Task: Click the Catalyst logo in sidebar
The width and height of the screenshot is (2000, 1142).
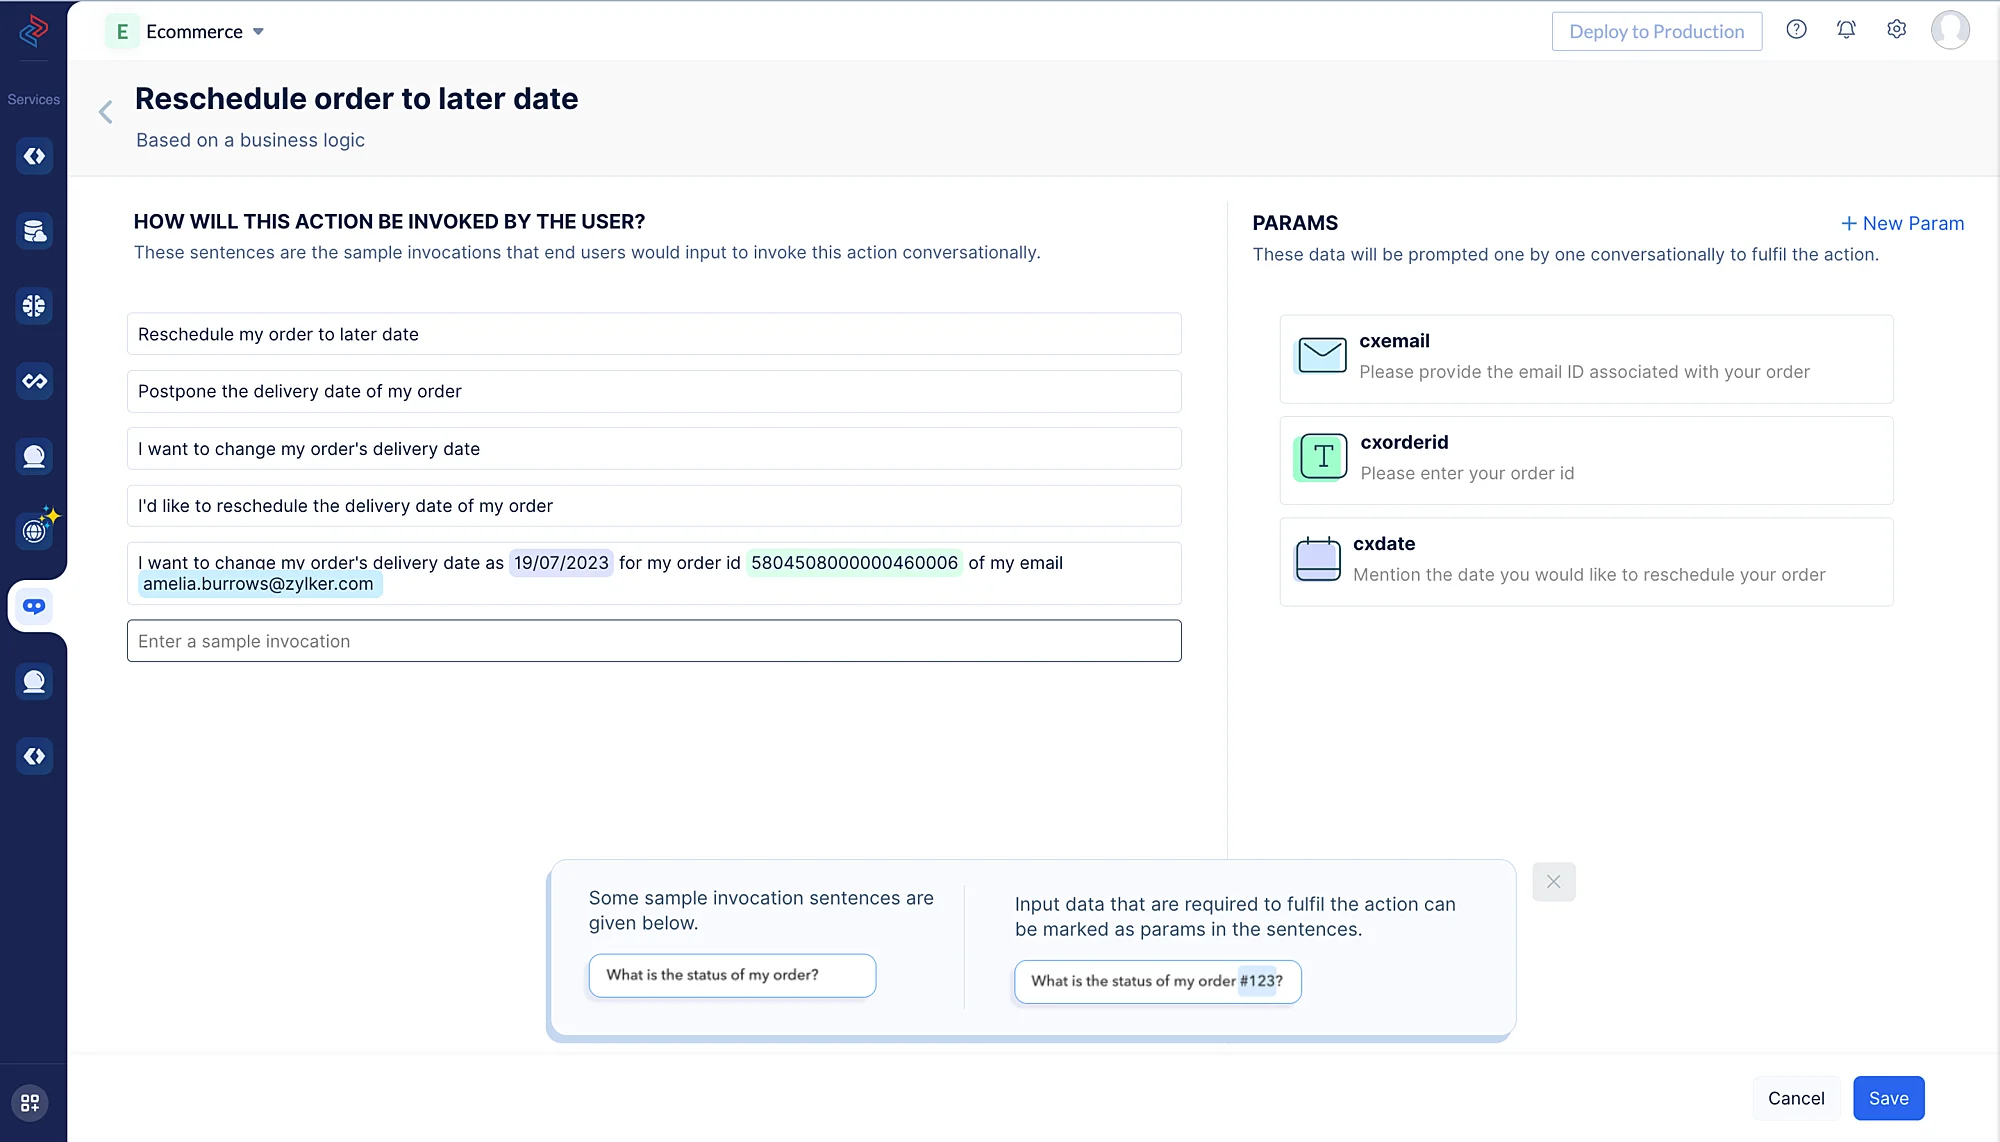Action: pyautogui.click(x=33, y=31)
